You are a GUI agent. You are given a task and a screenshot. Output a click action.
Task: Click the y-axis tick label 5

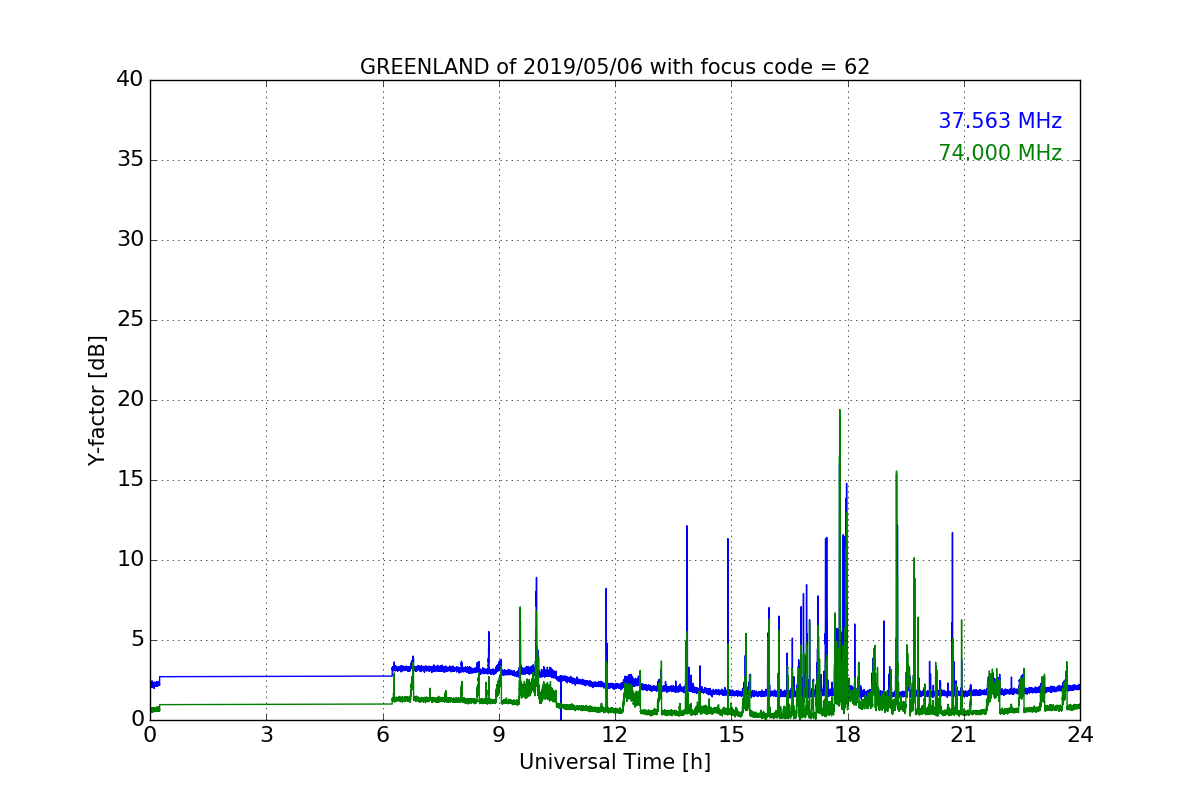(x=136, y=640)
